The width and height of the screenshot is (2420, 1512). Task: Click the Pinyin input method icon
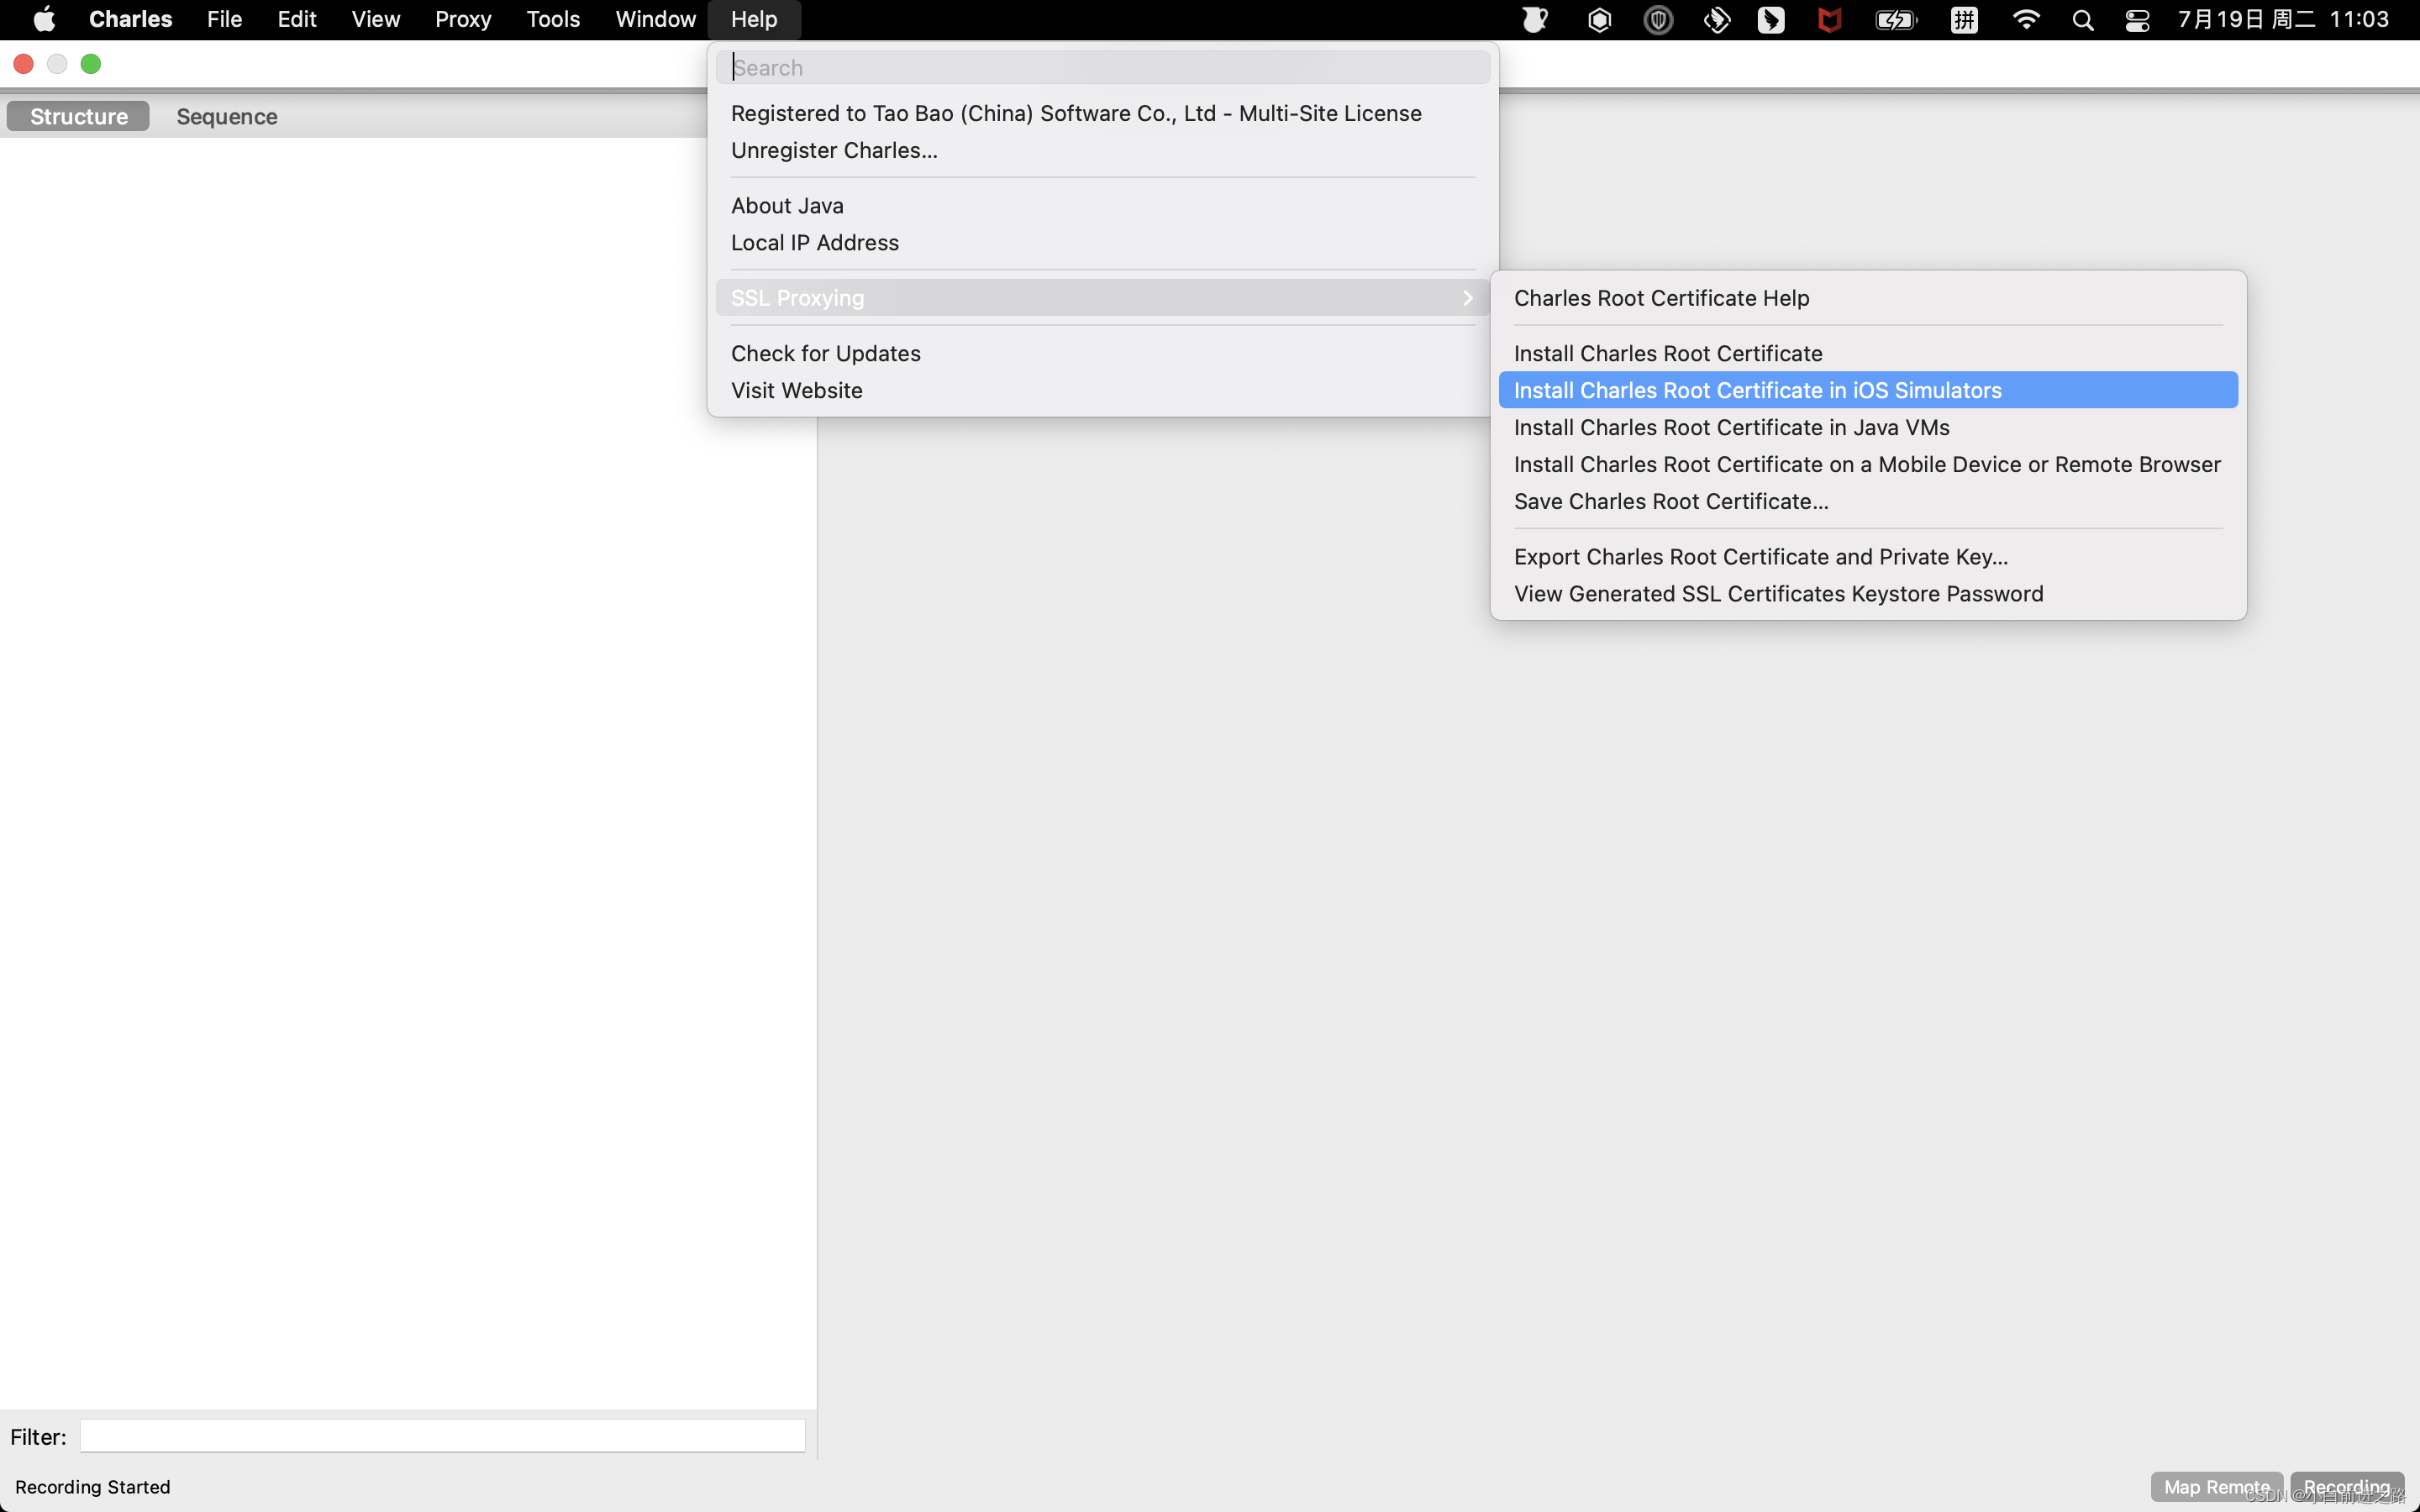(1964, 20)
